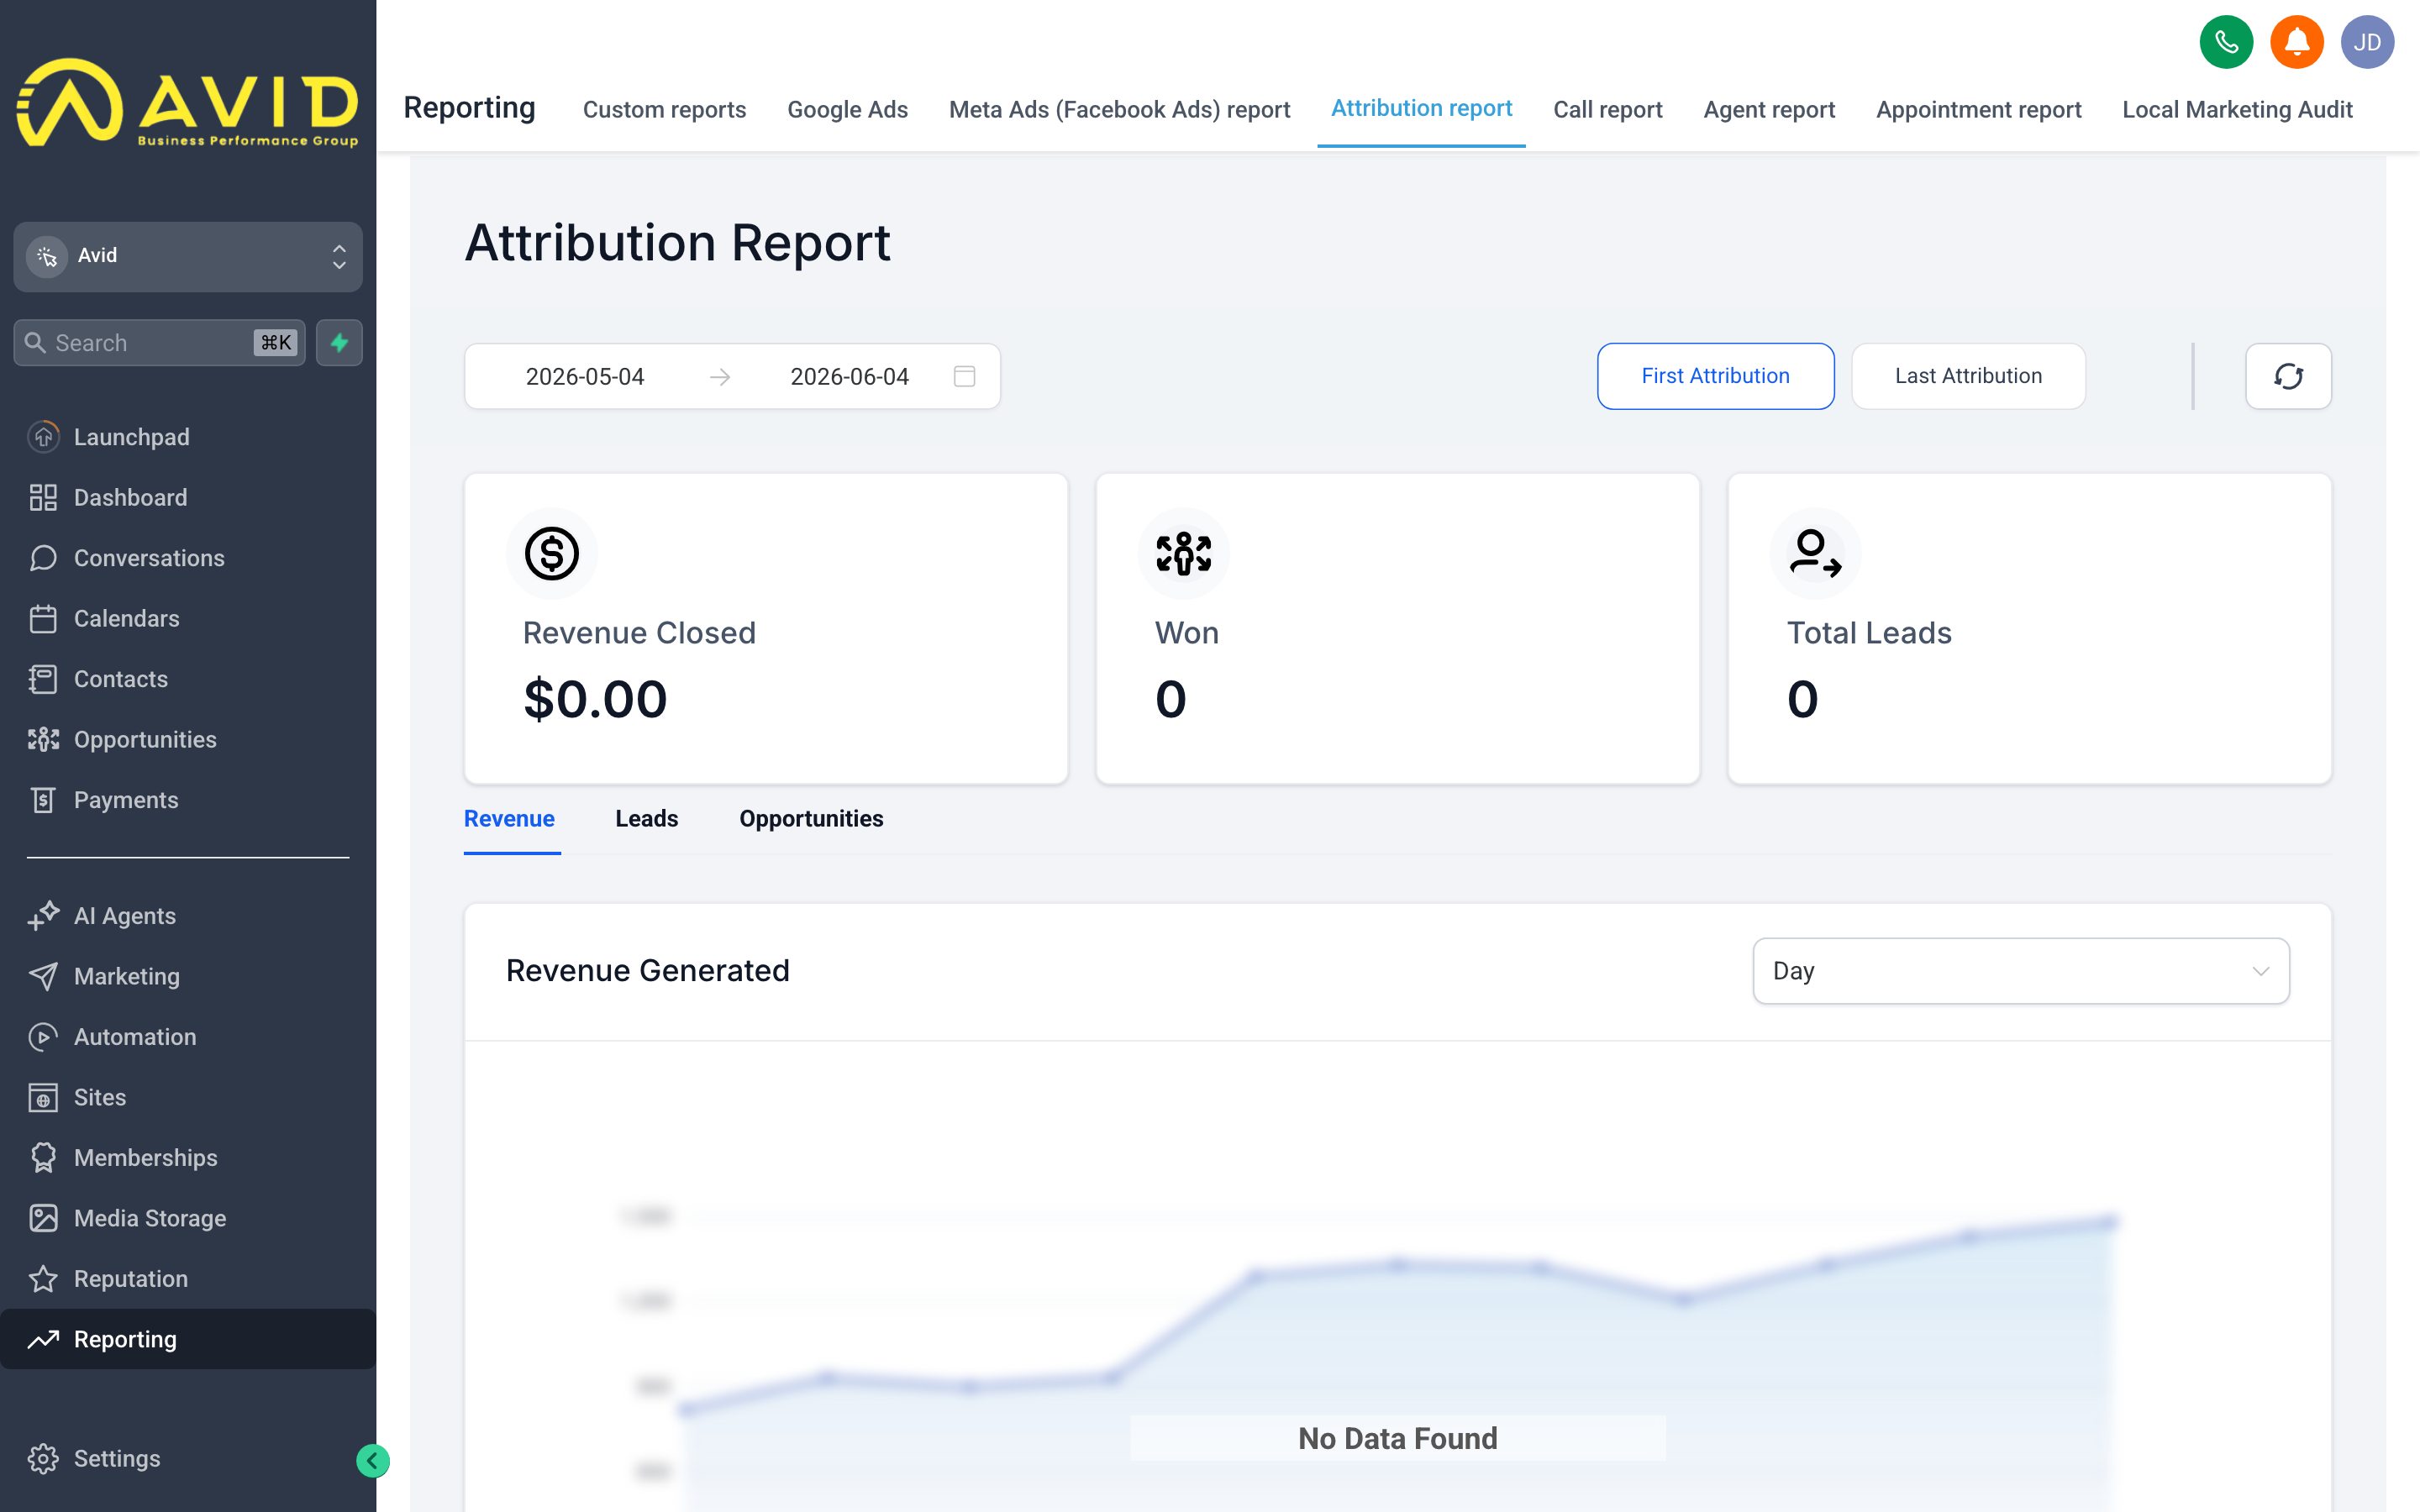Click the Media Storage image icon

(x=43, y=1218)
